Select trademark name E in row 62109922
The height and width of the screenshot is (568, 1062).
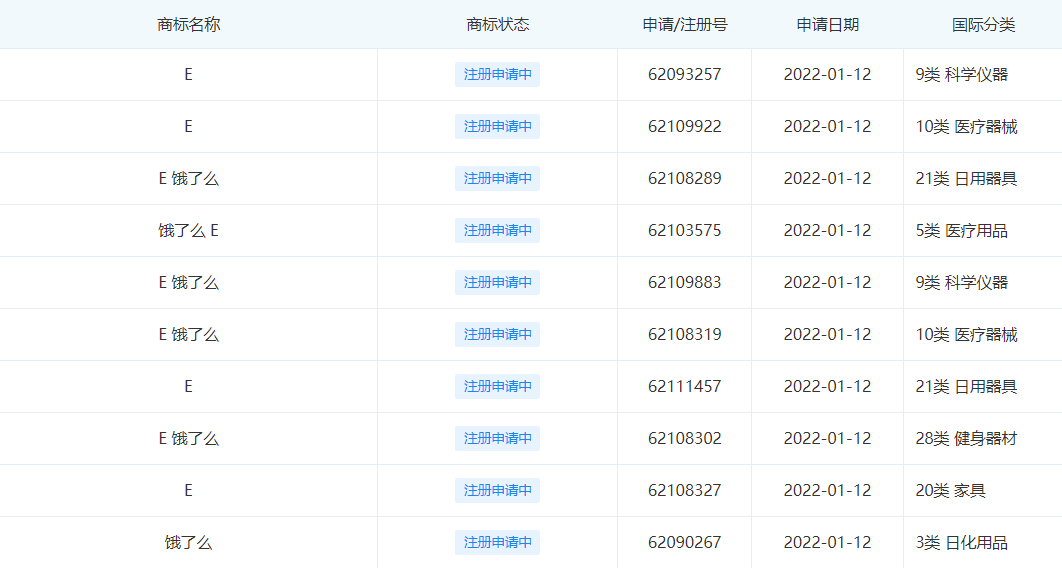coord(188,127)
